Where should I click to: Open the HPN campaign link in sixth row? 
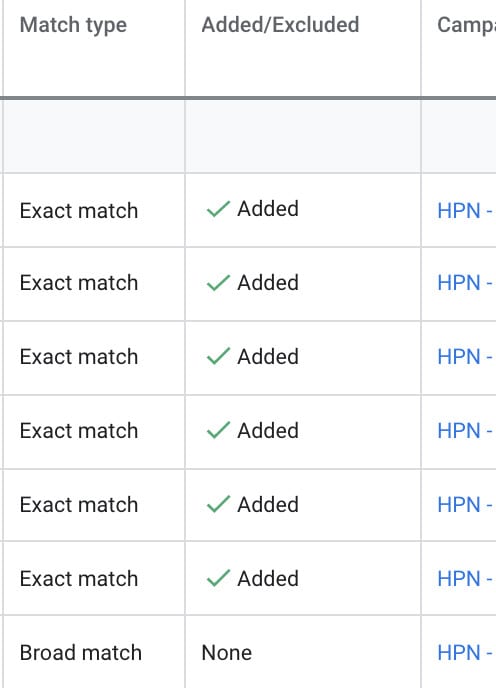click(x=465, y=578)
